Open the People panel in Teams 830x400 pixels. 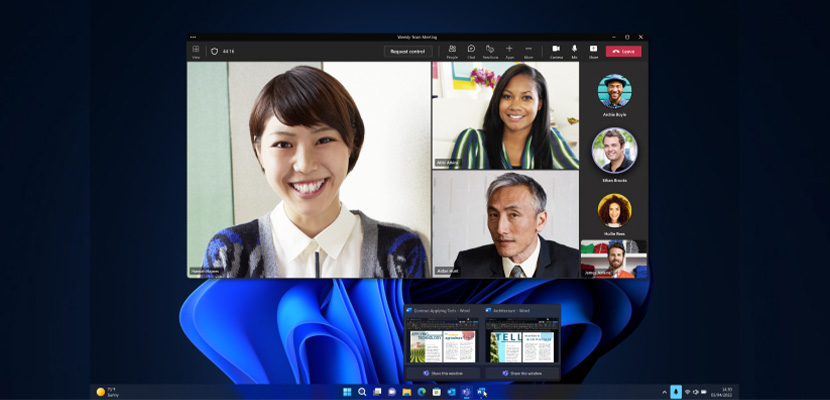452,49
